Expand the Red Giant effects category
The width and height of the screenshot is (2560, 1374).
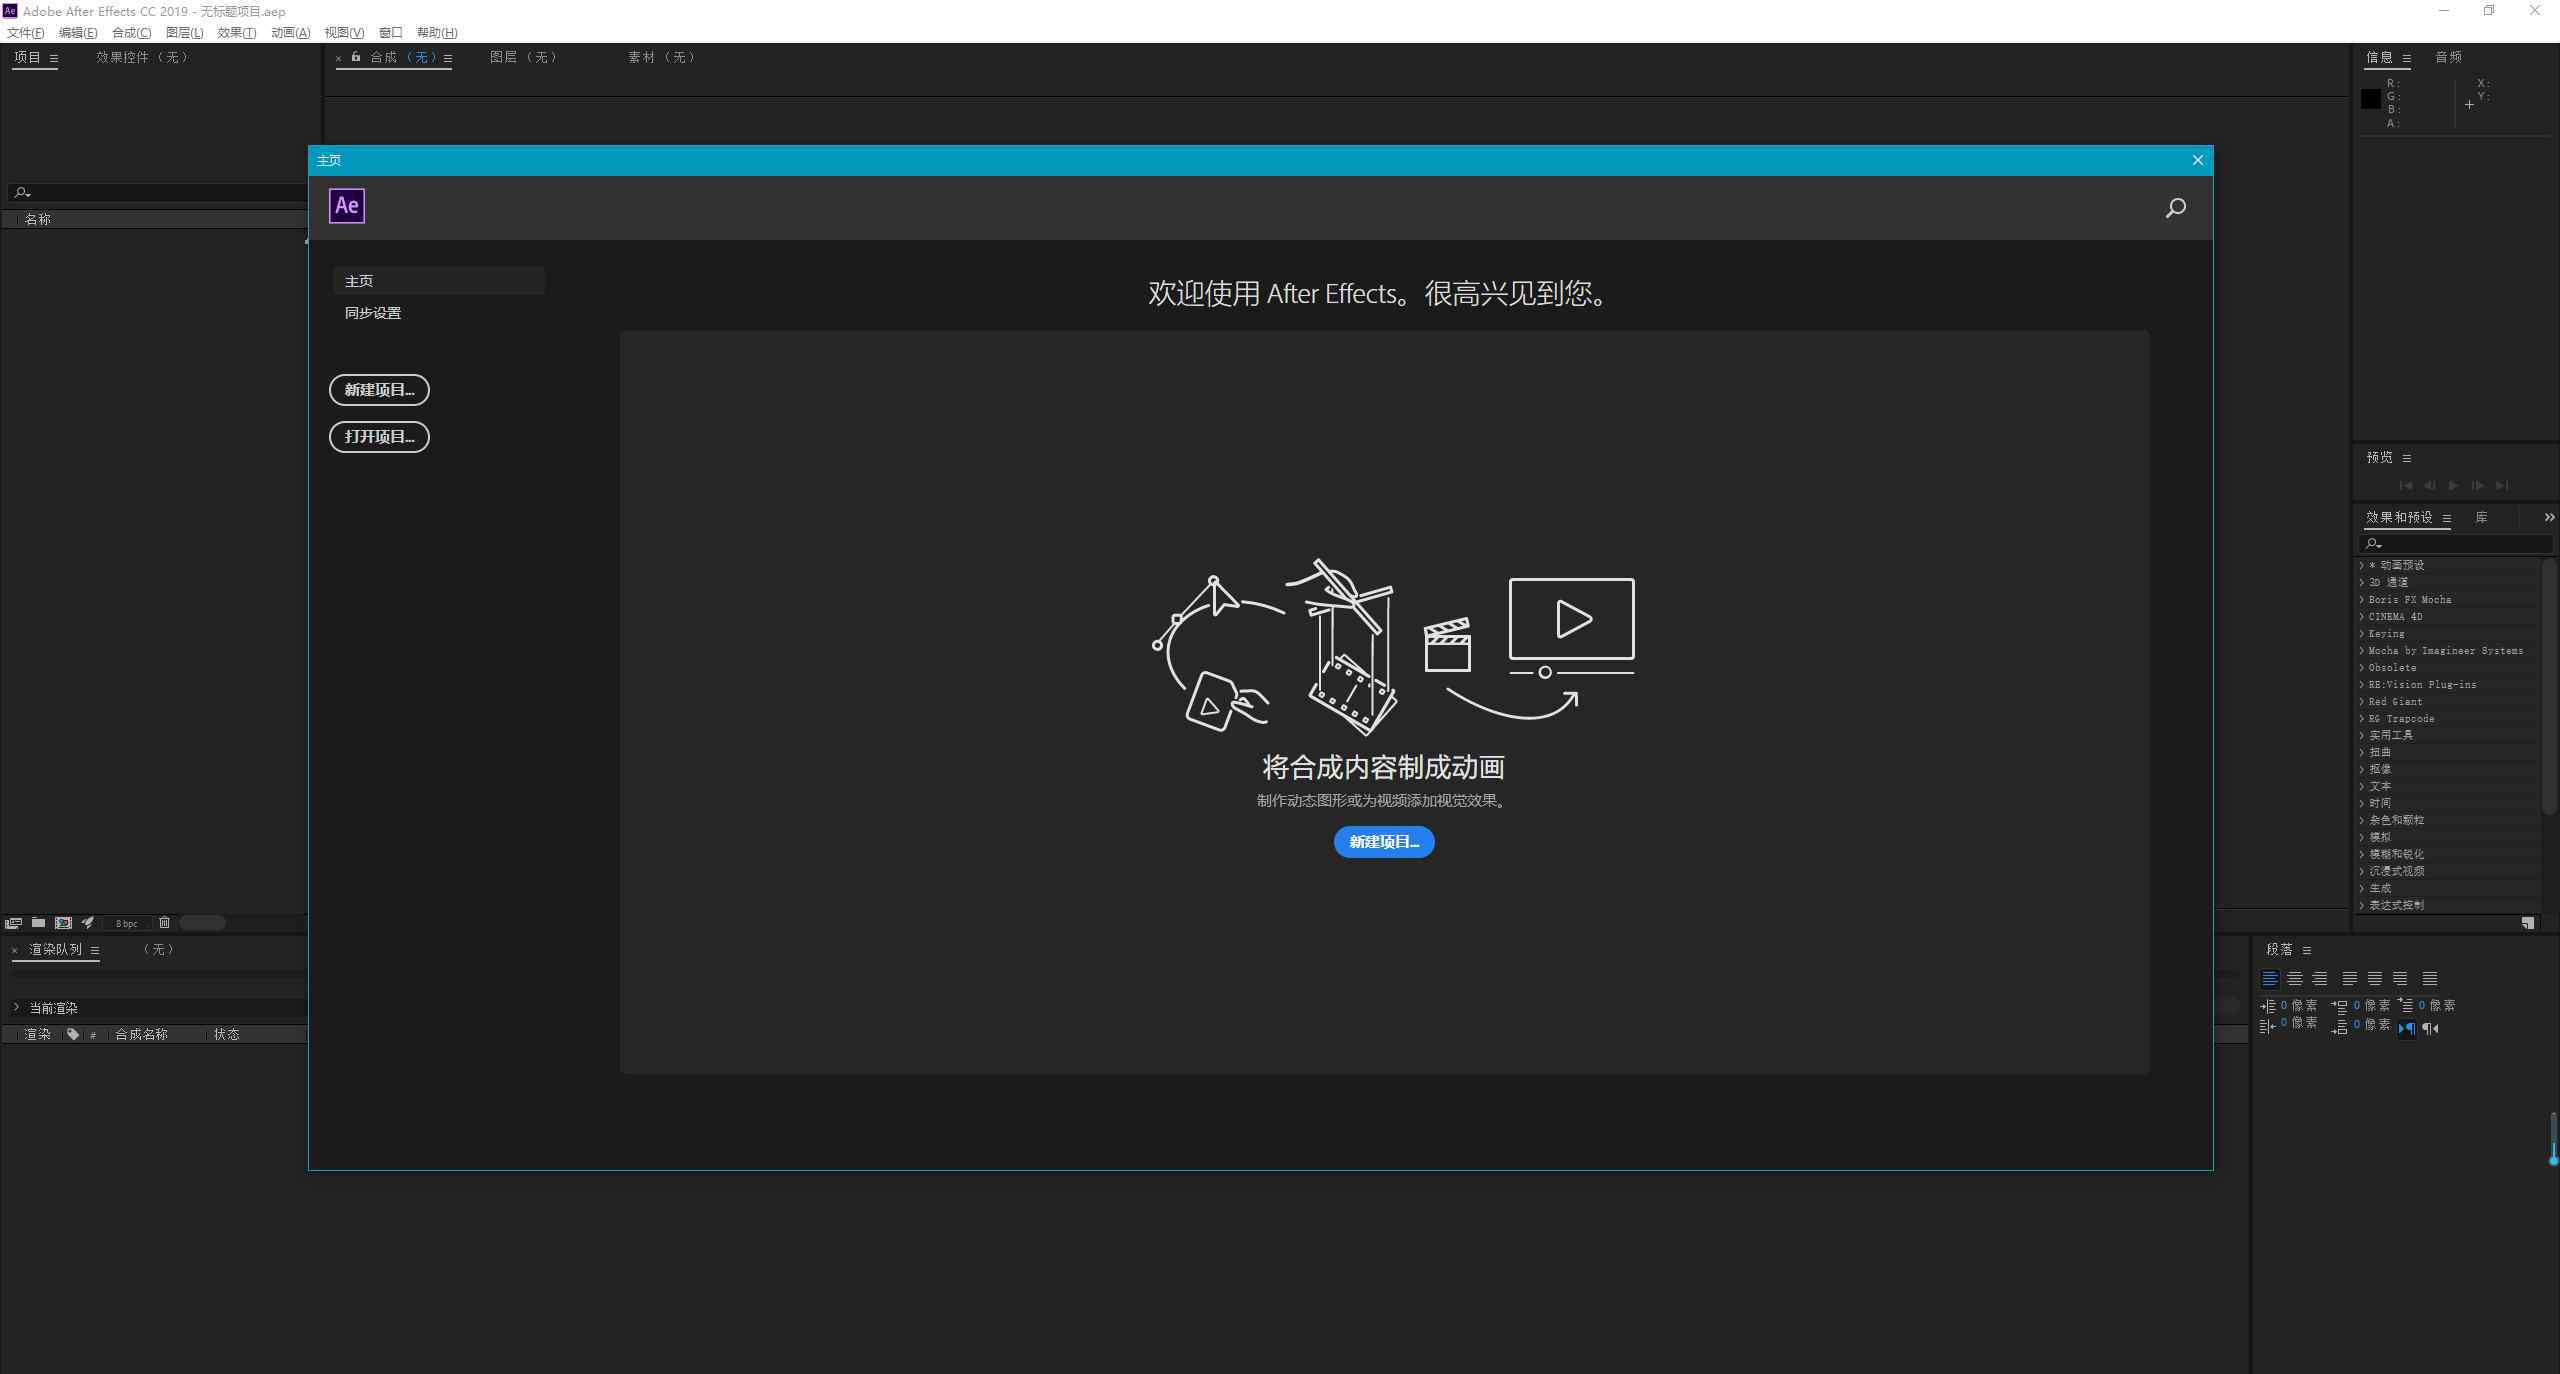pos(2362,701)
